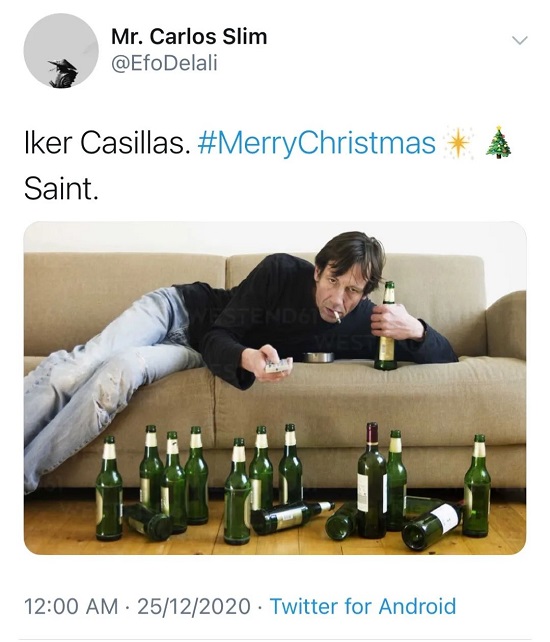Open the Twitter for Android source link
The image size is (550, 642).
pyautogui.click(x=362, y=606)
